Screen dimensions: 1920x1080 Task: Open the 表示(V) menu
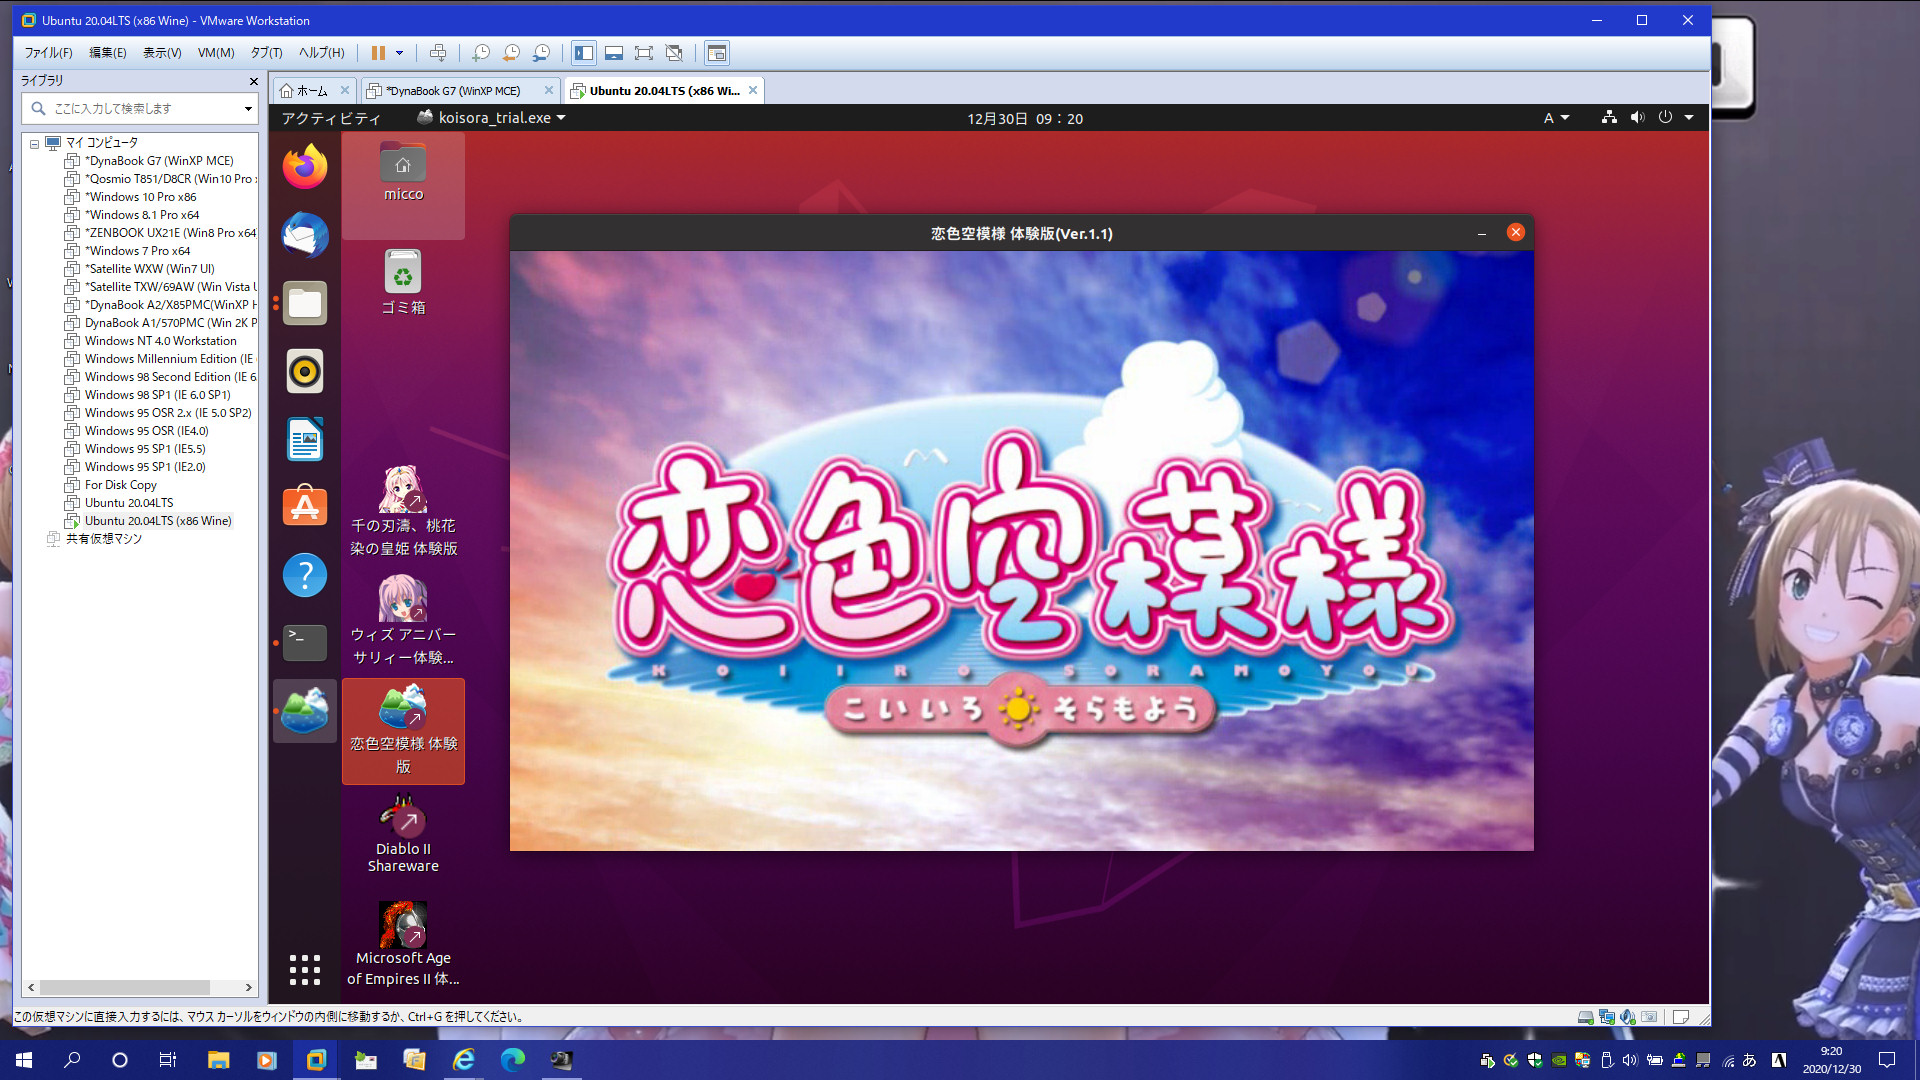tap(162, 53)
